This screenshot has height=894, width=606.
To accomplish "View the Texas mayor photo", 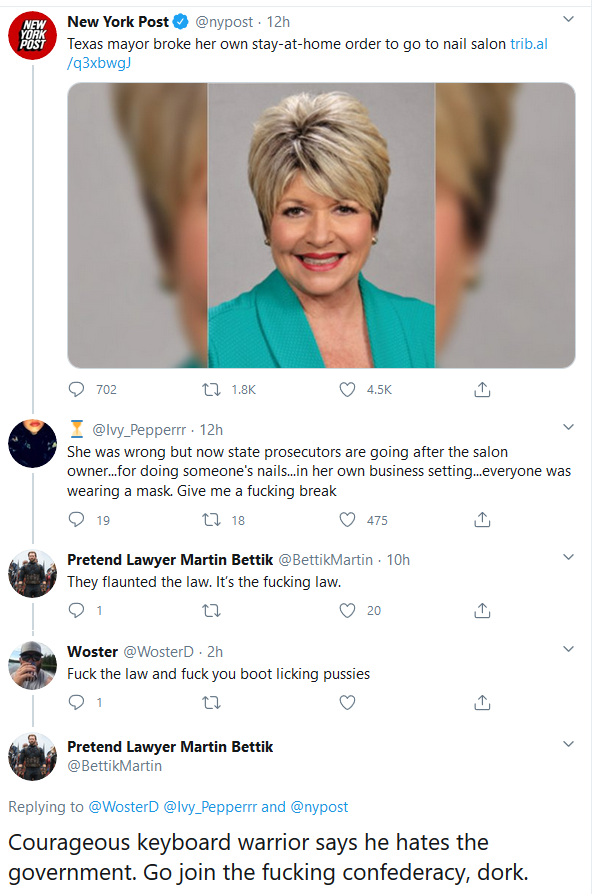I will click(321, 225).
